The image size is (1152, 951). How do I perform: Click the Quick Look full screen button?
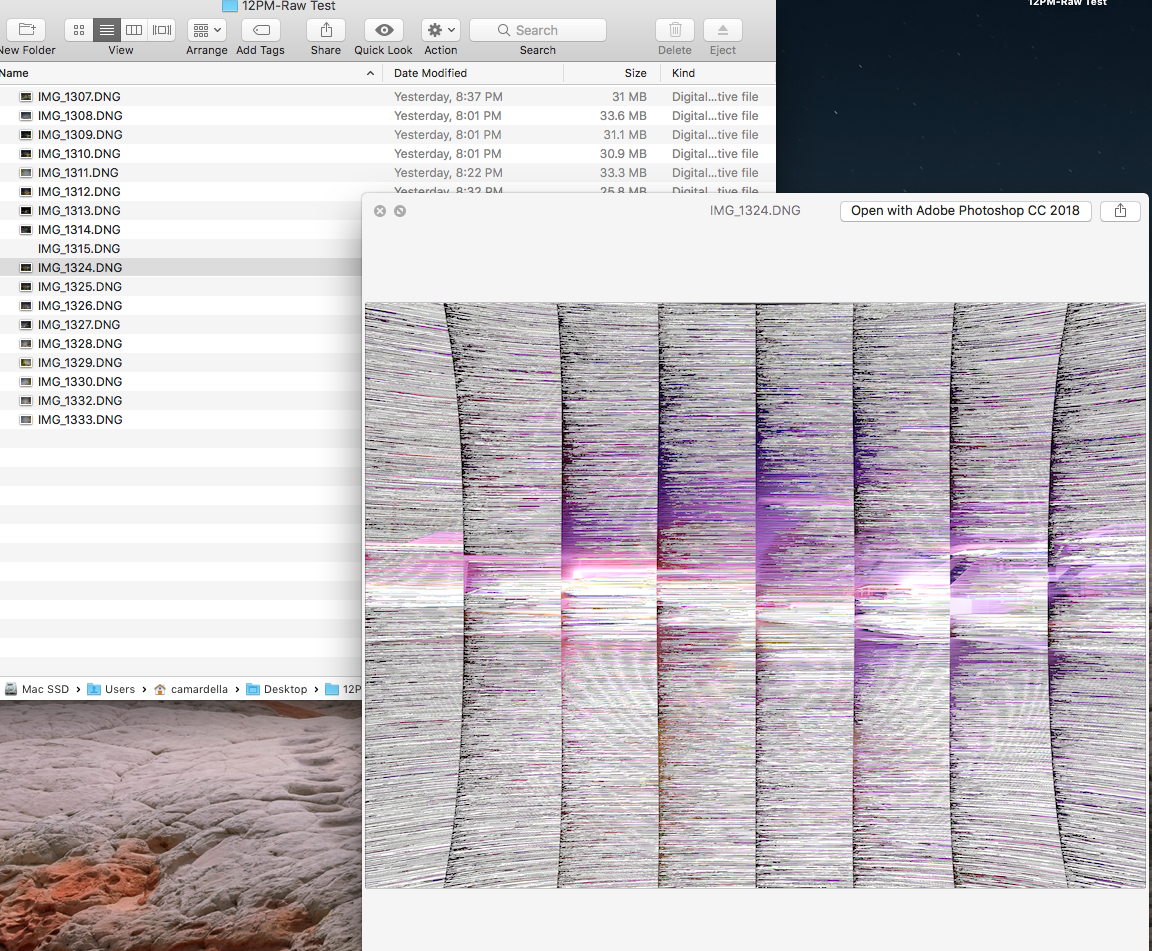point(400,211)
